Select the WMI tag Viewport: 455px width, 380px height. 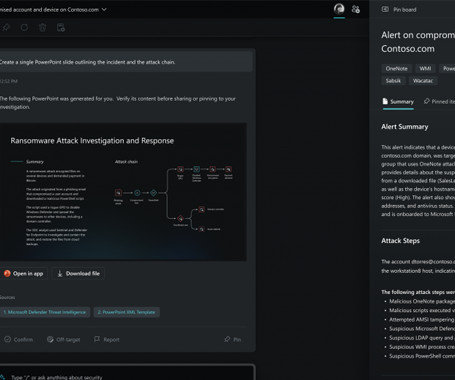[425, 68]
